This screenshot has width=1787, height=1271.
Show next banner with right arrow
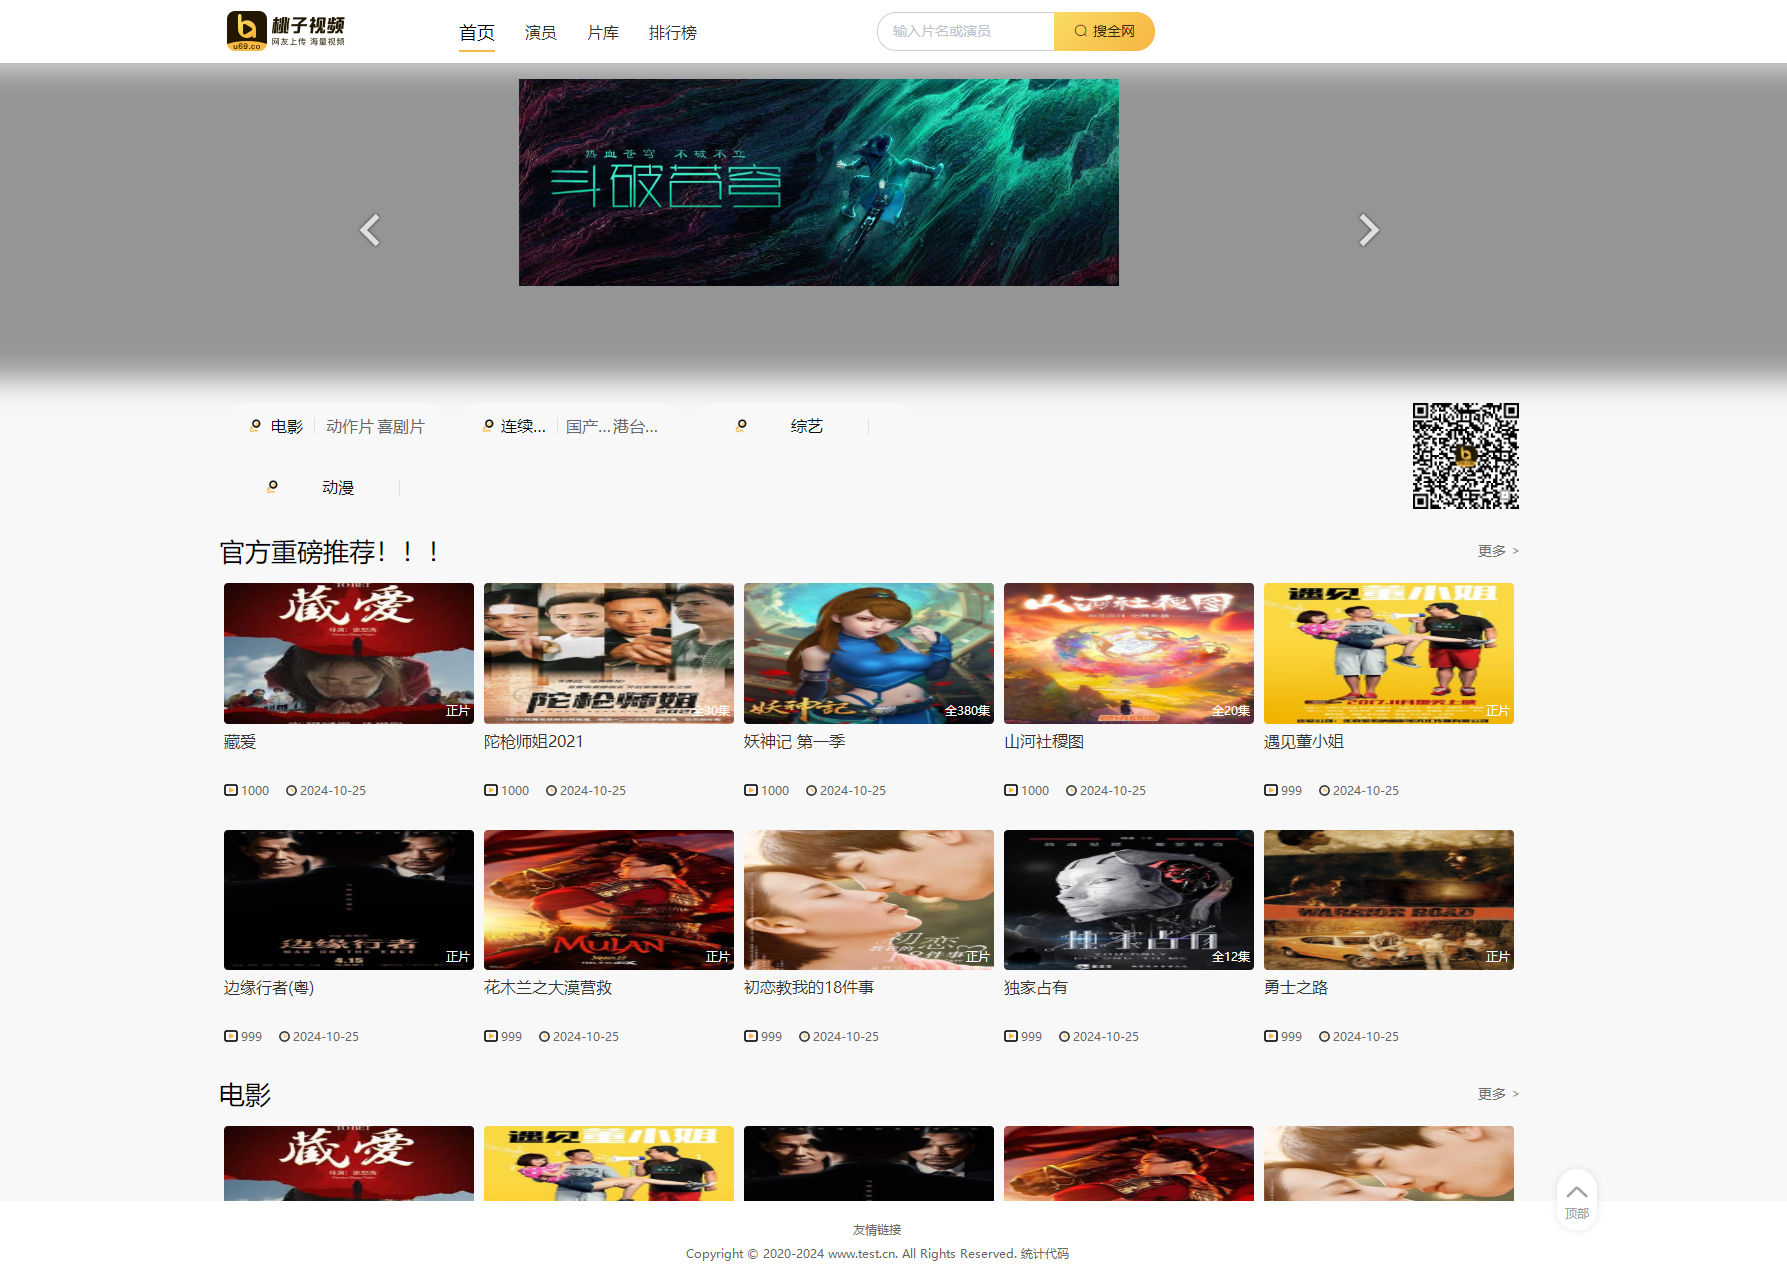click(1369, 230)
